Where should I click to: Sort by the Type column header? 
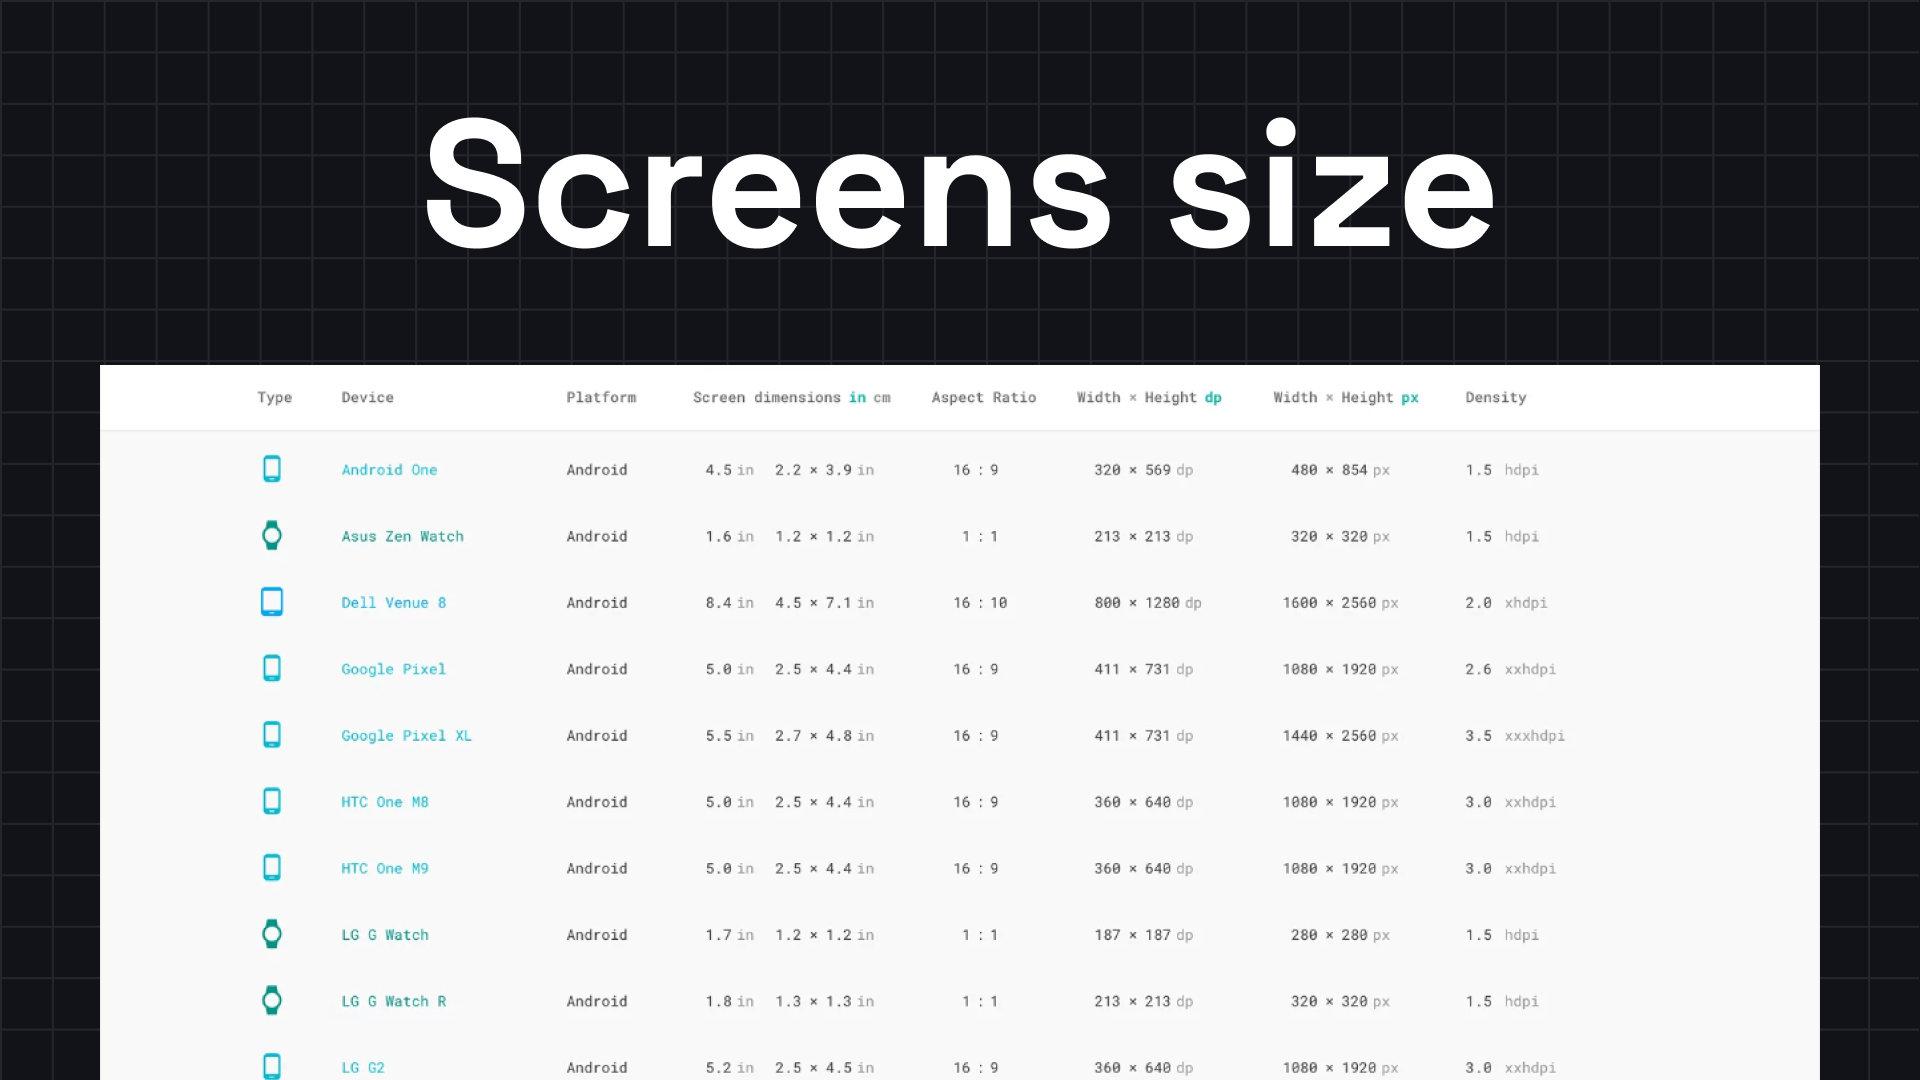274,398
